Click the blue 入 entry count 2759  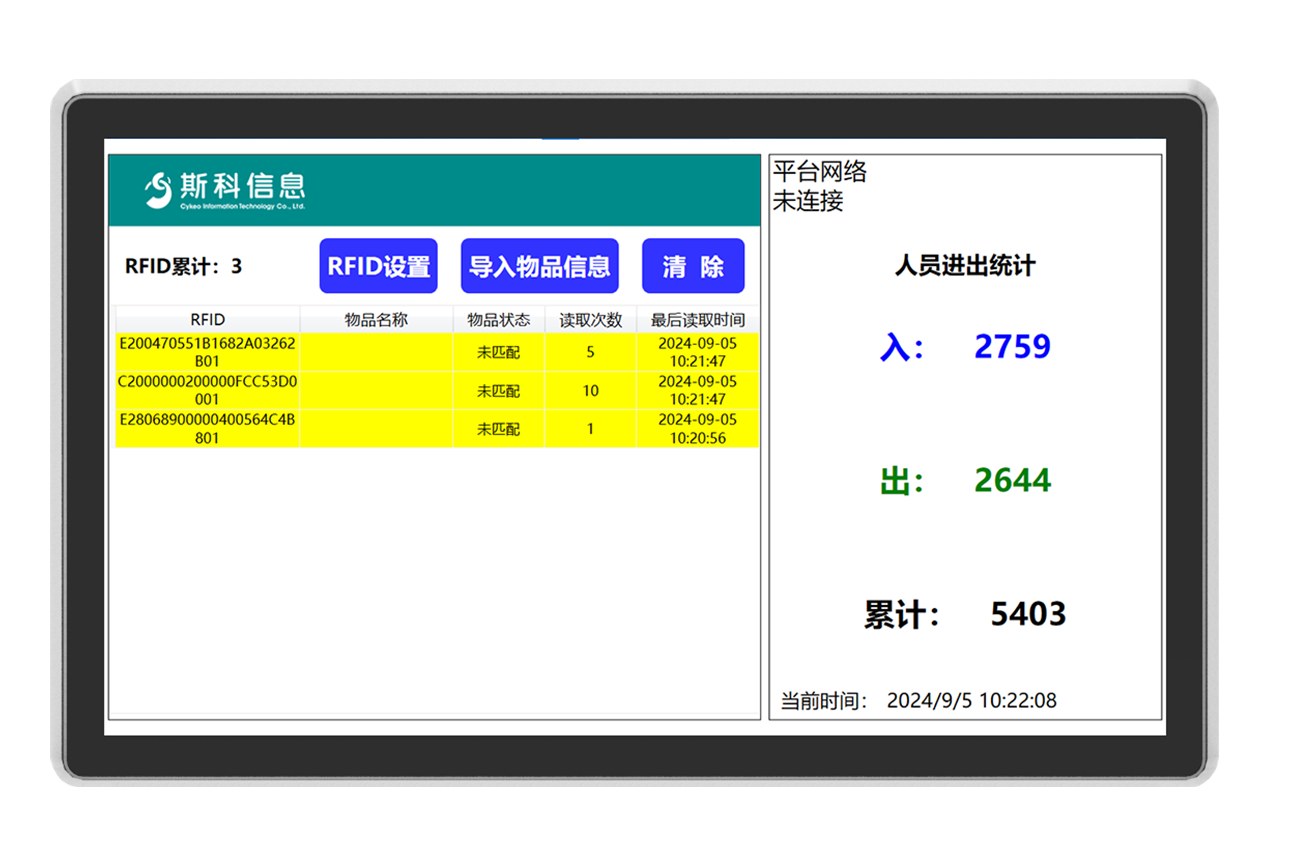pyautogui.click(x=1013, y=346)
